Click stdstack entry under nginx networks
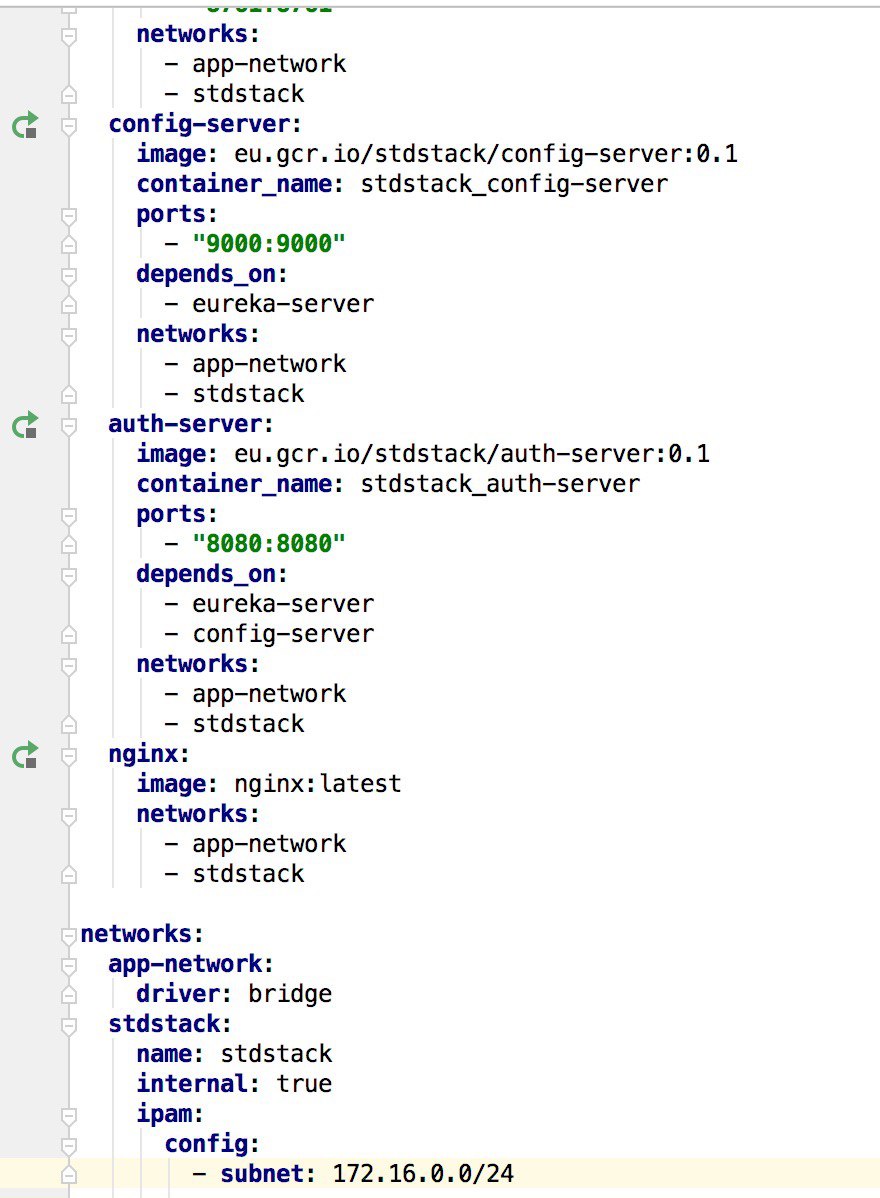This screenshot has width=880, height=1198. [x=248, y=874]
